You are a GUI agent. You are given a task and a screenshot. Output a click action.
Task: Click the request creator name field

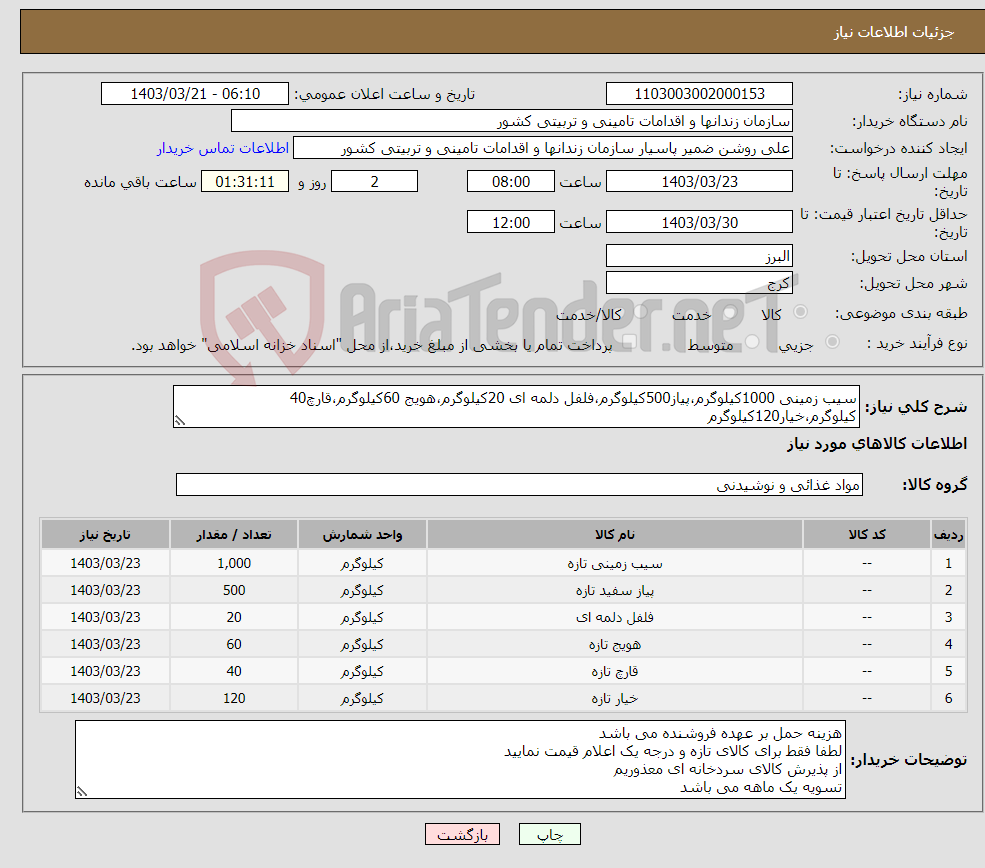pyautogui.click(x=543, y=148)
